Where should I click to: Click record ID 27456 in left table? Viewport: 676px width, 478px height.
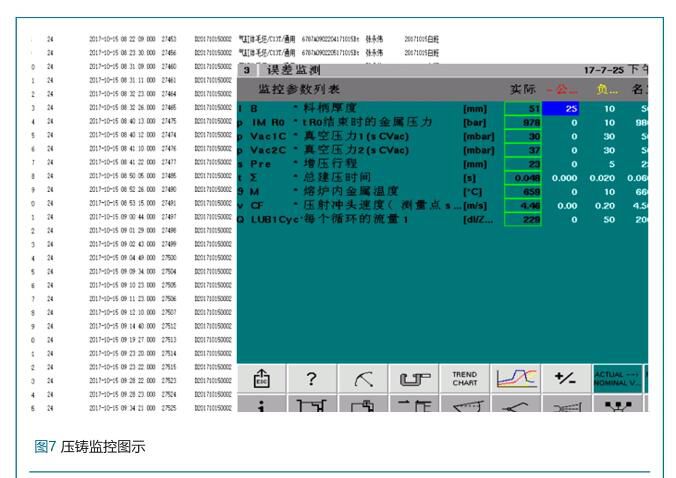point(169,53)
